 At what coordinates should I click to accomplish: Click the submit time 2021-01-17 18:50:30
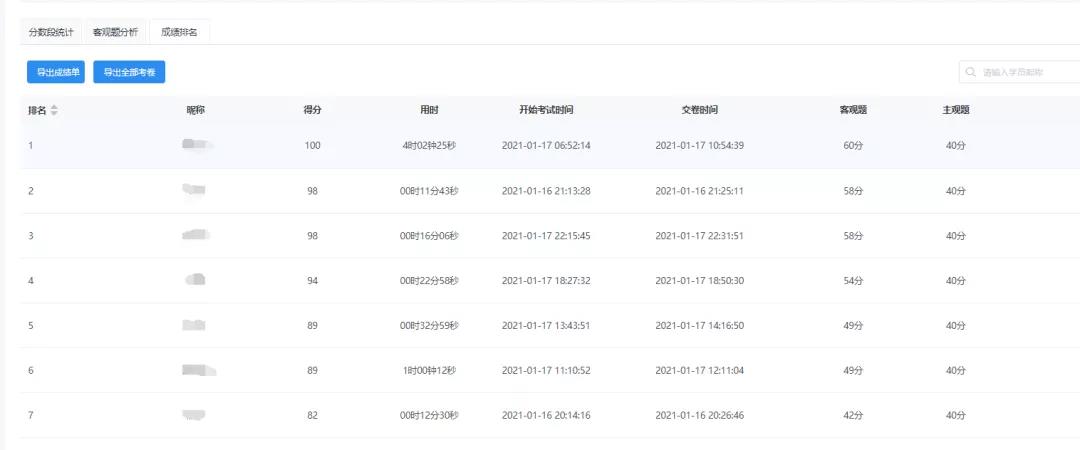(699, 281)
